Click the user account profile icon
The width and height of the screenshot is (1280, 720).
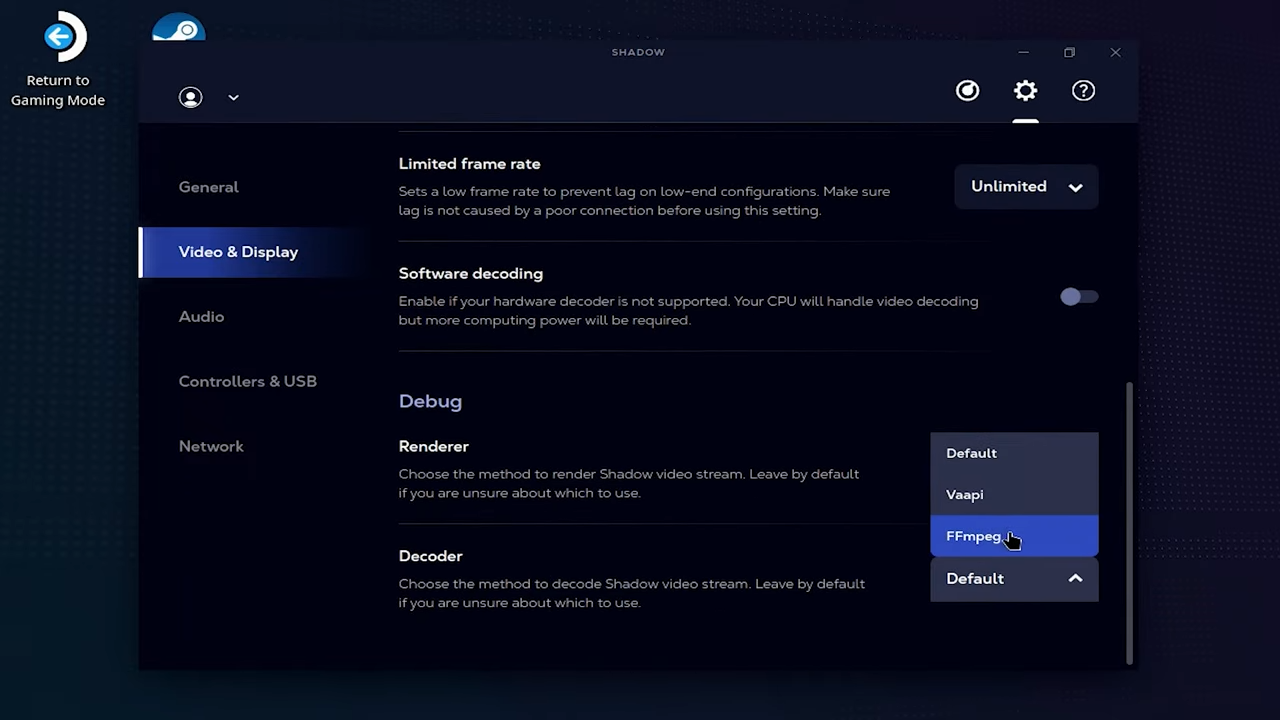pos(190,97)
